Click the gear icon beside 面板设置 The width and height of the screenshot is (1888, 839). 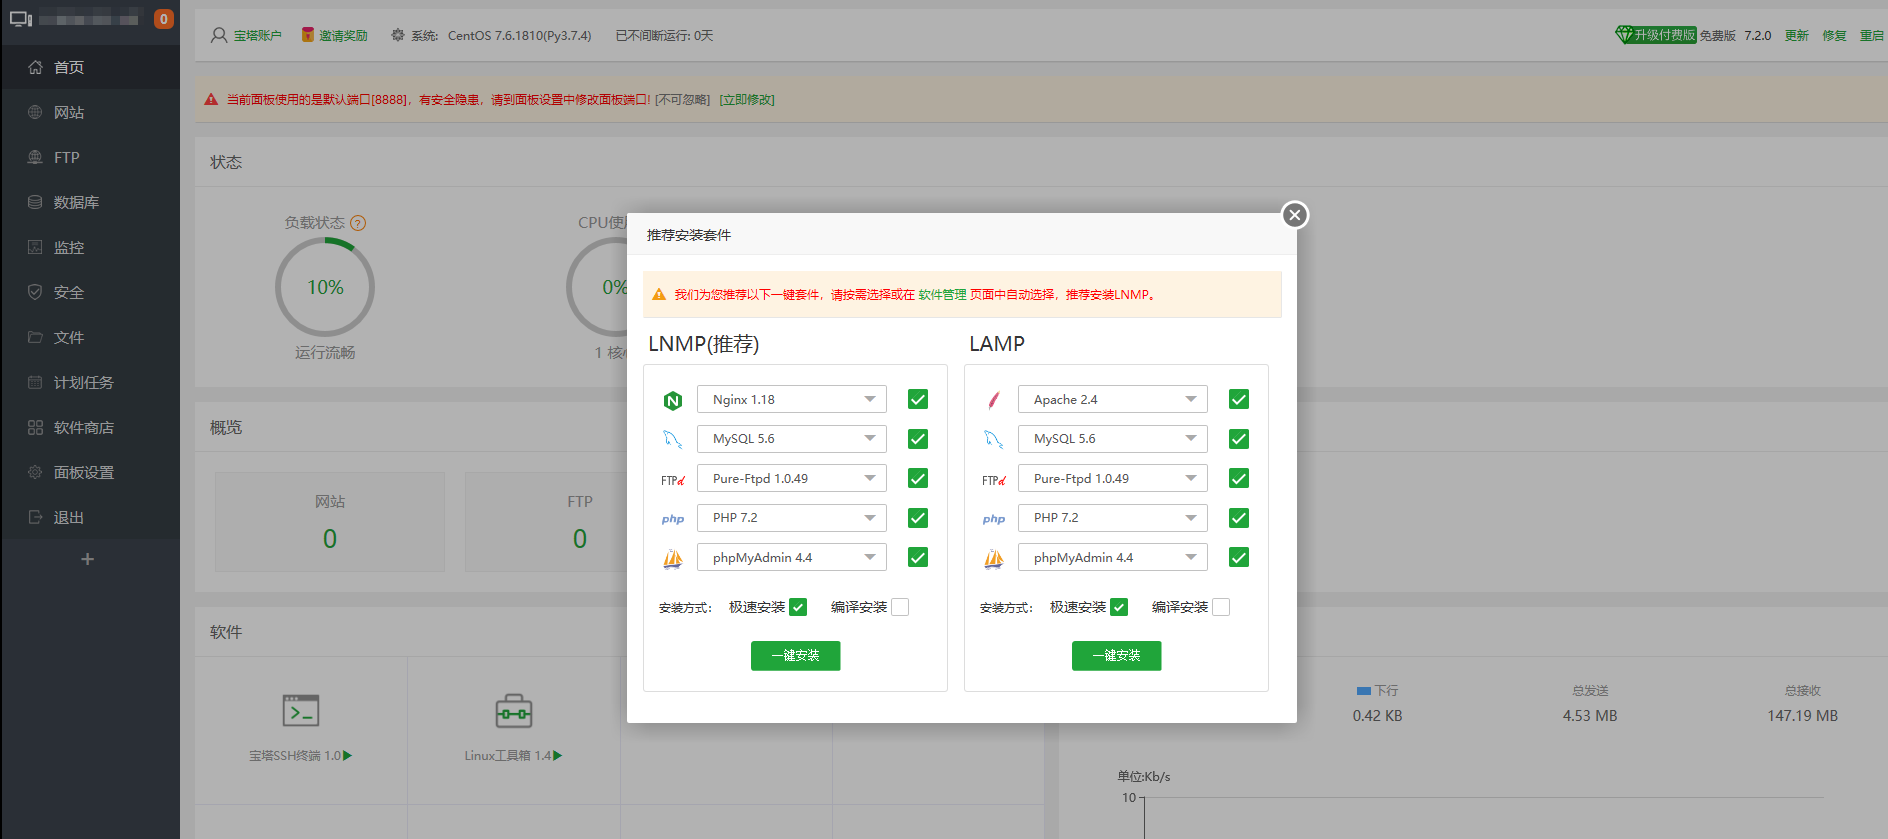coord(35,472)
